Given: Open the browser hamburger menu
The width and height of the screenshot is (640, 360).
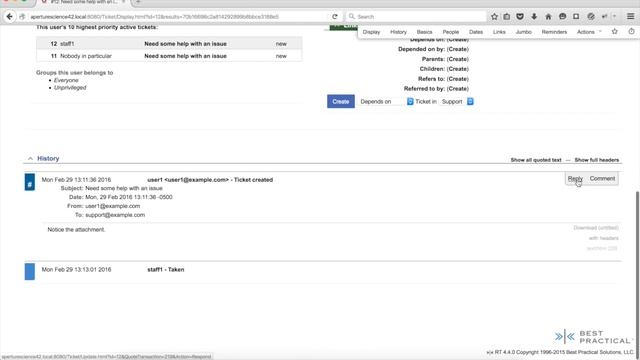Looking at the screenshot, I should tap(631, 17).
